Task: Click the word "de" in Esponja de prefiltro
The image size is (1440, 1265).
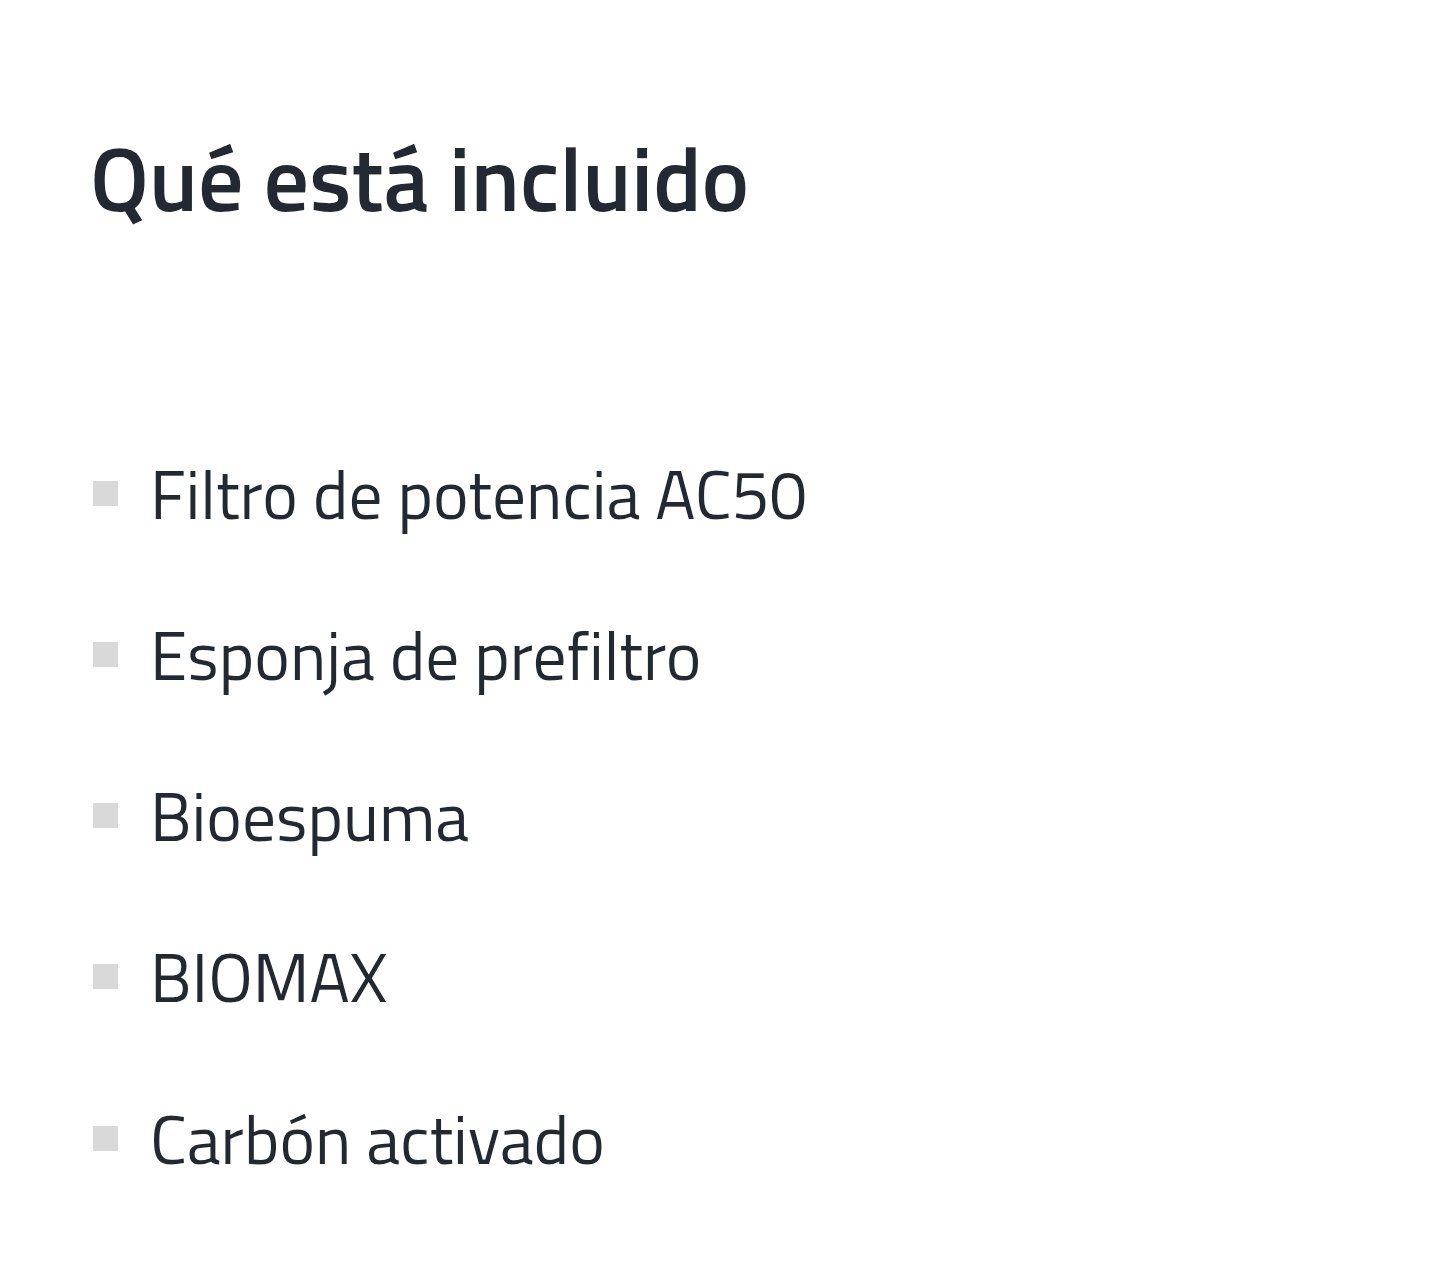Action: [424, 657]
